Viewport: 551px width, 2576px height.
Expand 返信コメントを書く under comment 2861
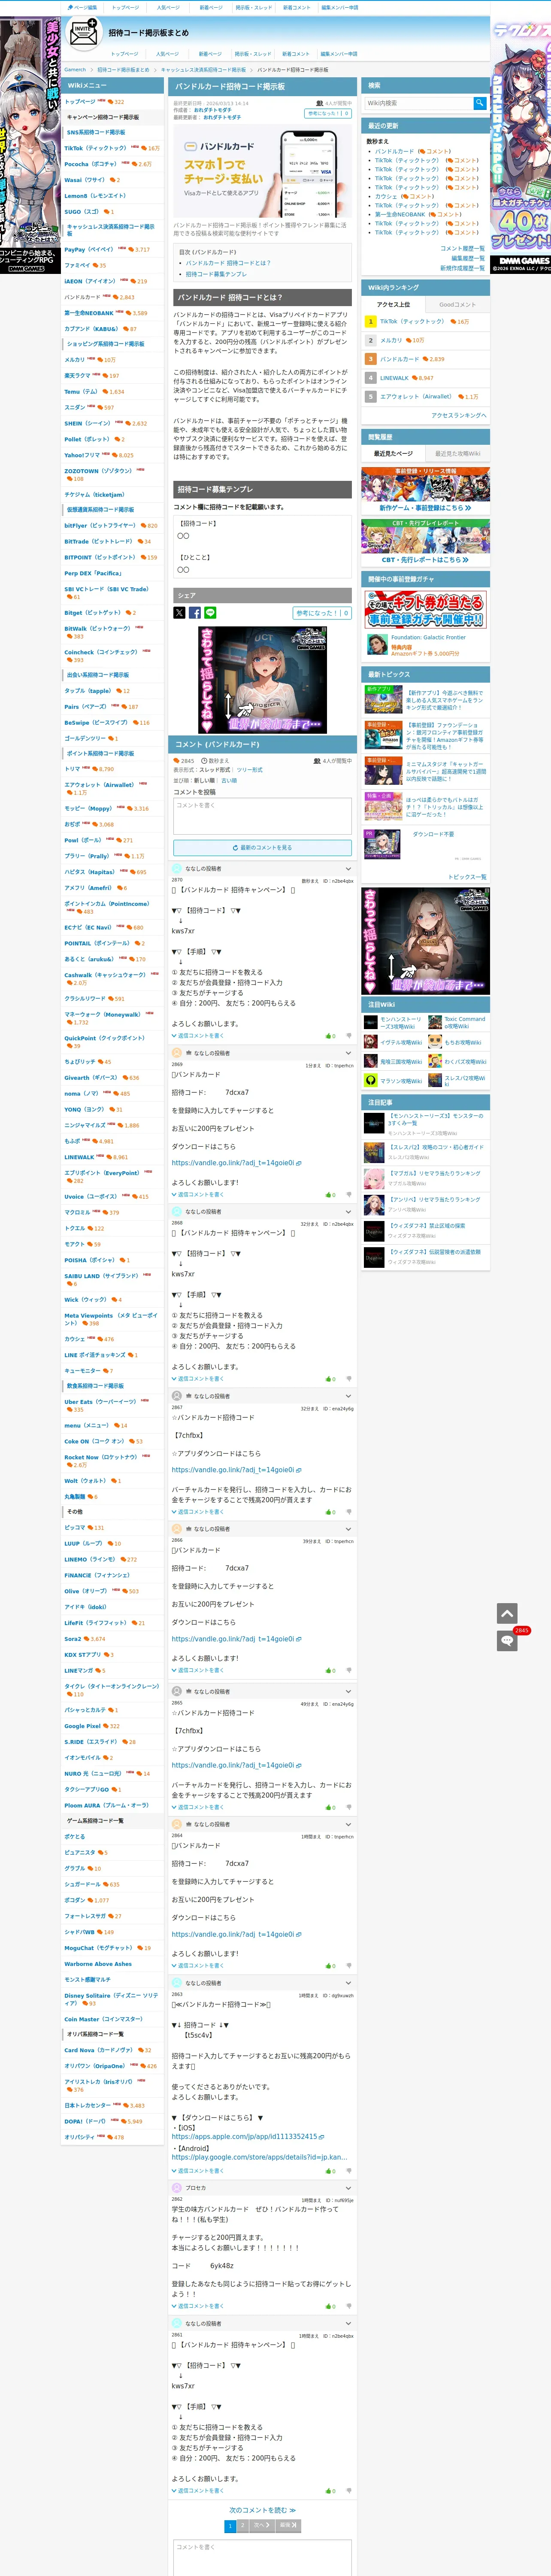198,2491
